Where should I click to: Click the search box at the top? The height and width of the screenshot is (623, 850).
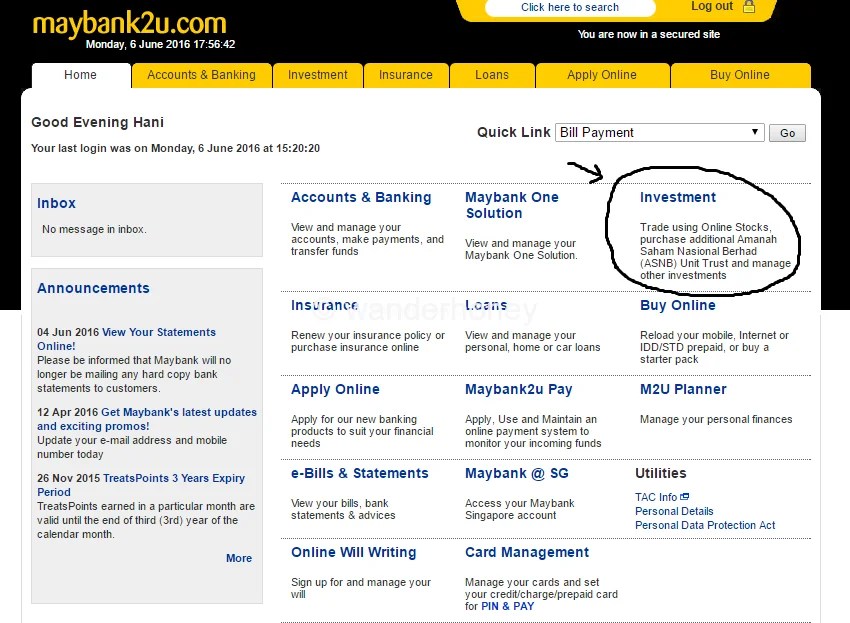pyautogui.click(x=570, y=8)
